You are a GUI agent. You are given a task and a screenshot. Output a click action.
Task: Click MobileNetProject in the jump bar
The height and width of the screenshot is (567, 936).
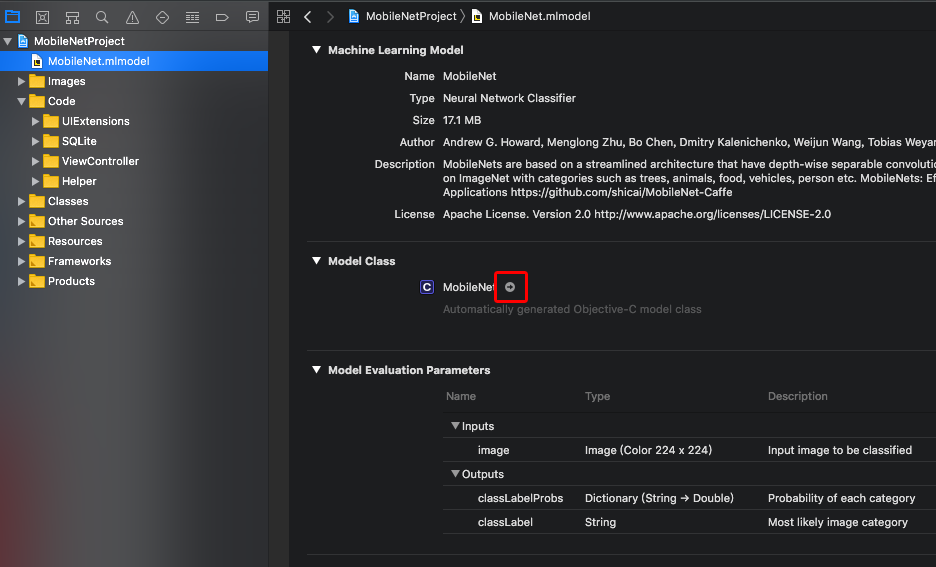pyautogui.click(x=411, y=16)
